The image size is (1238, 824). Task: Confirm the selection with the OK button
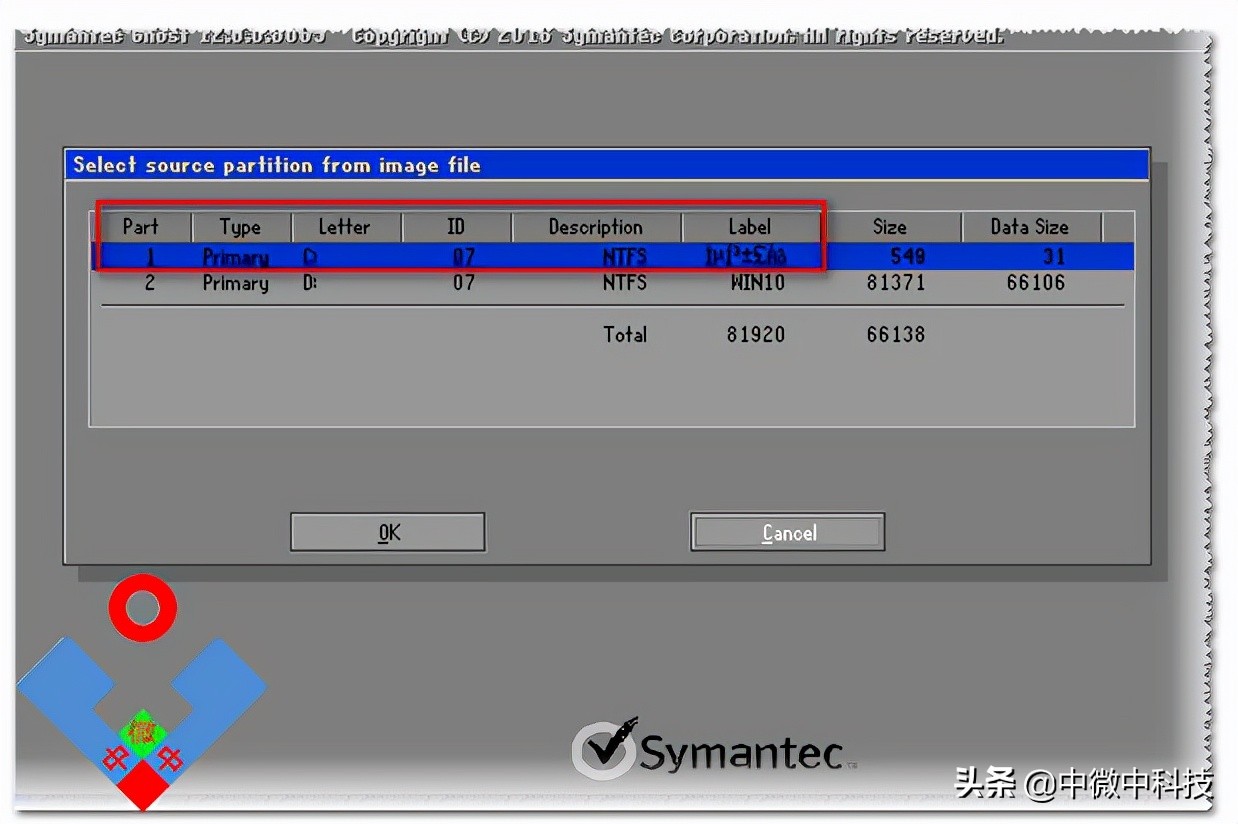388,533
